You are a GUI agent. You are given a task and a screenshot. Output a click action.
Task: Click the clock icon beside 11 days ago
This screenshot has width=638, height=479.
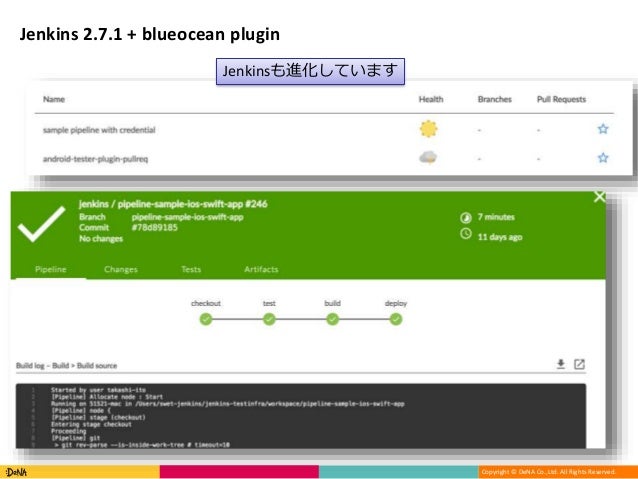click(x=466, y=234)
